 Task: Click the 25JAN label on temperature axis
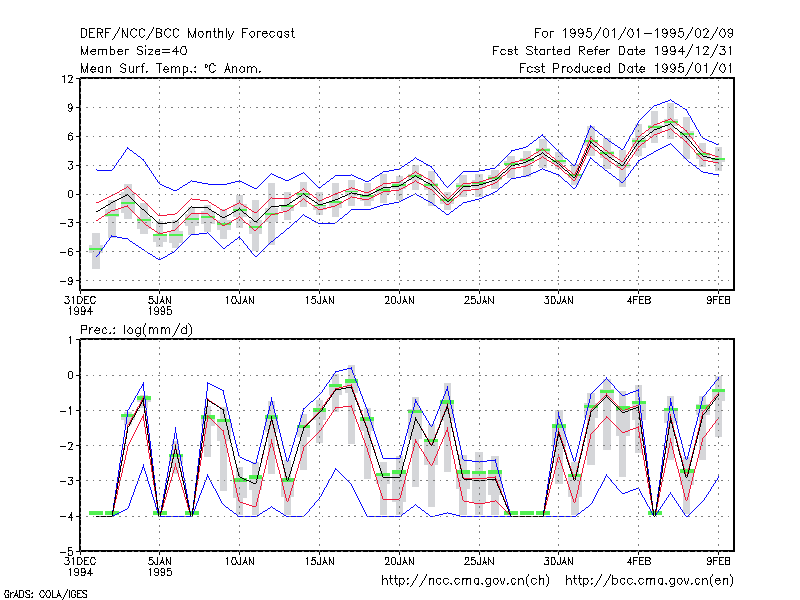[x=479, y=301]
